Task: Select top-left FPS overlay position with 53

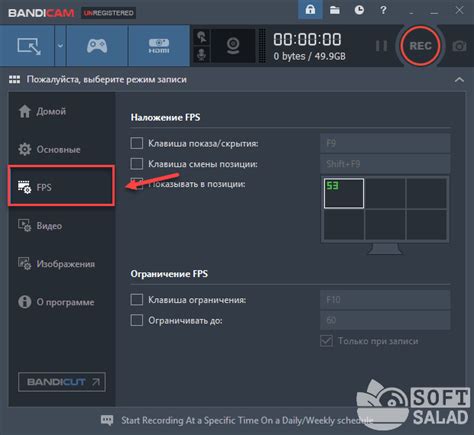Action: [x=344, y=193]
